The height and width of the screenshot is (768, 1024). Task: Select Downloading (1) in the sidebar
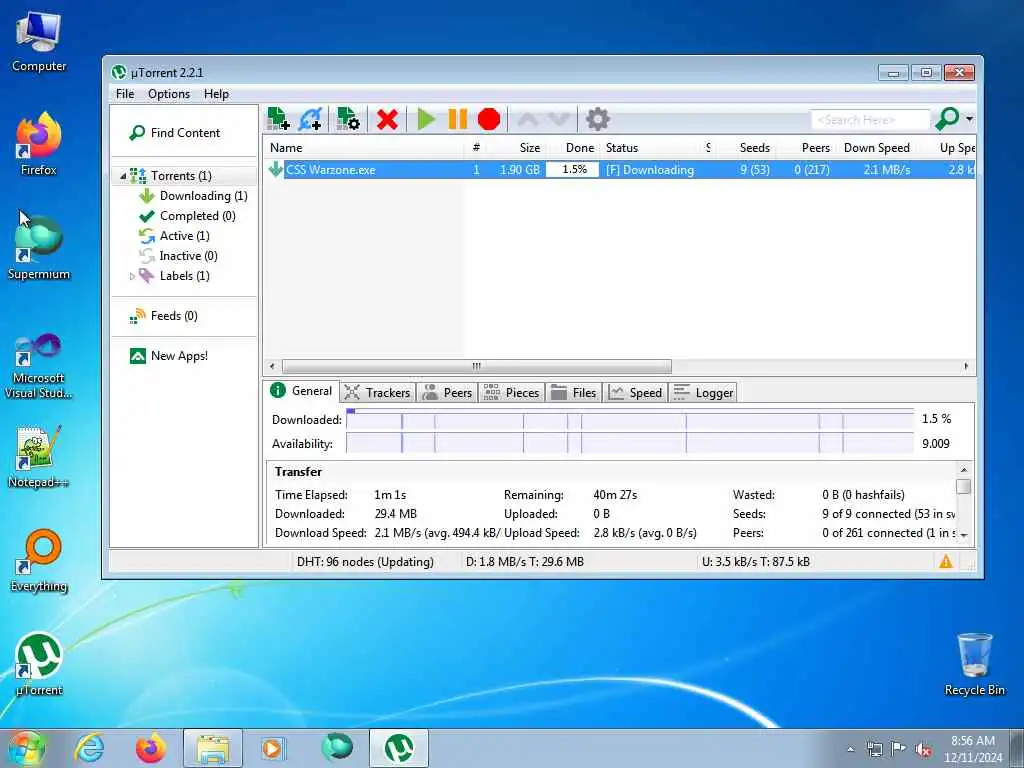coord(193,196)
